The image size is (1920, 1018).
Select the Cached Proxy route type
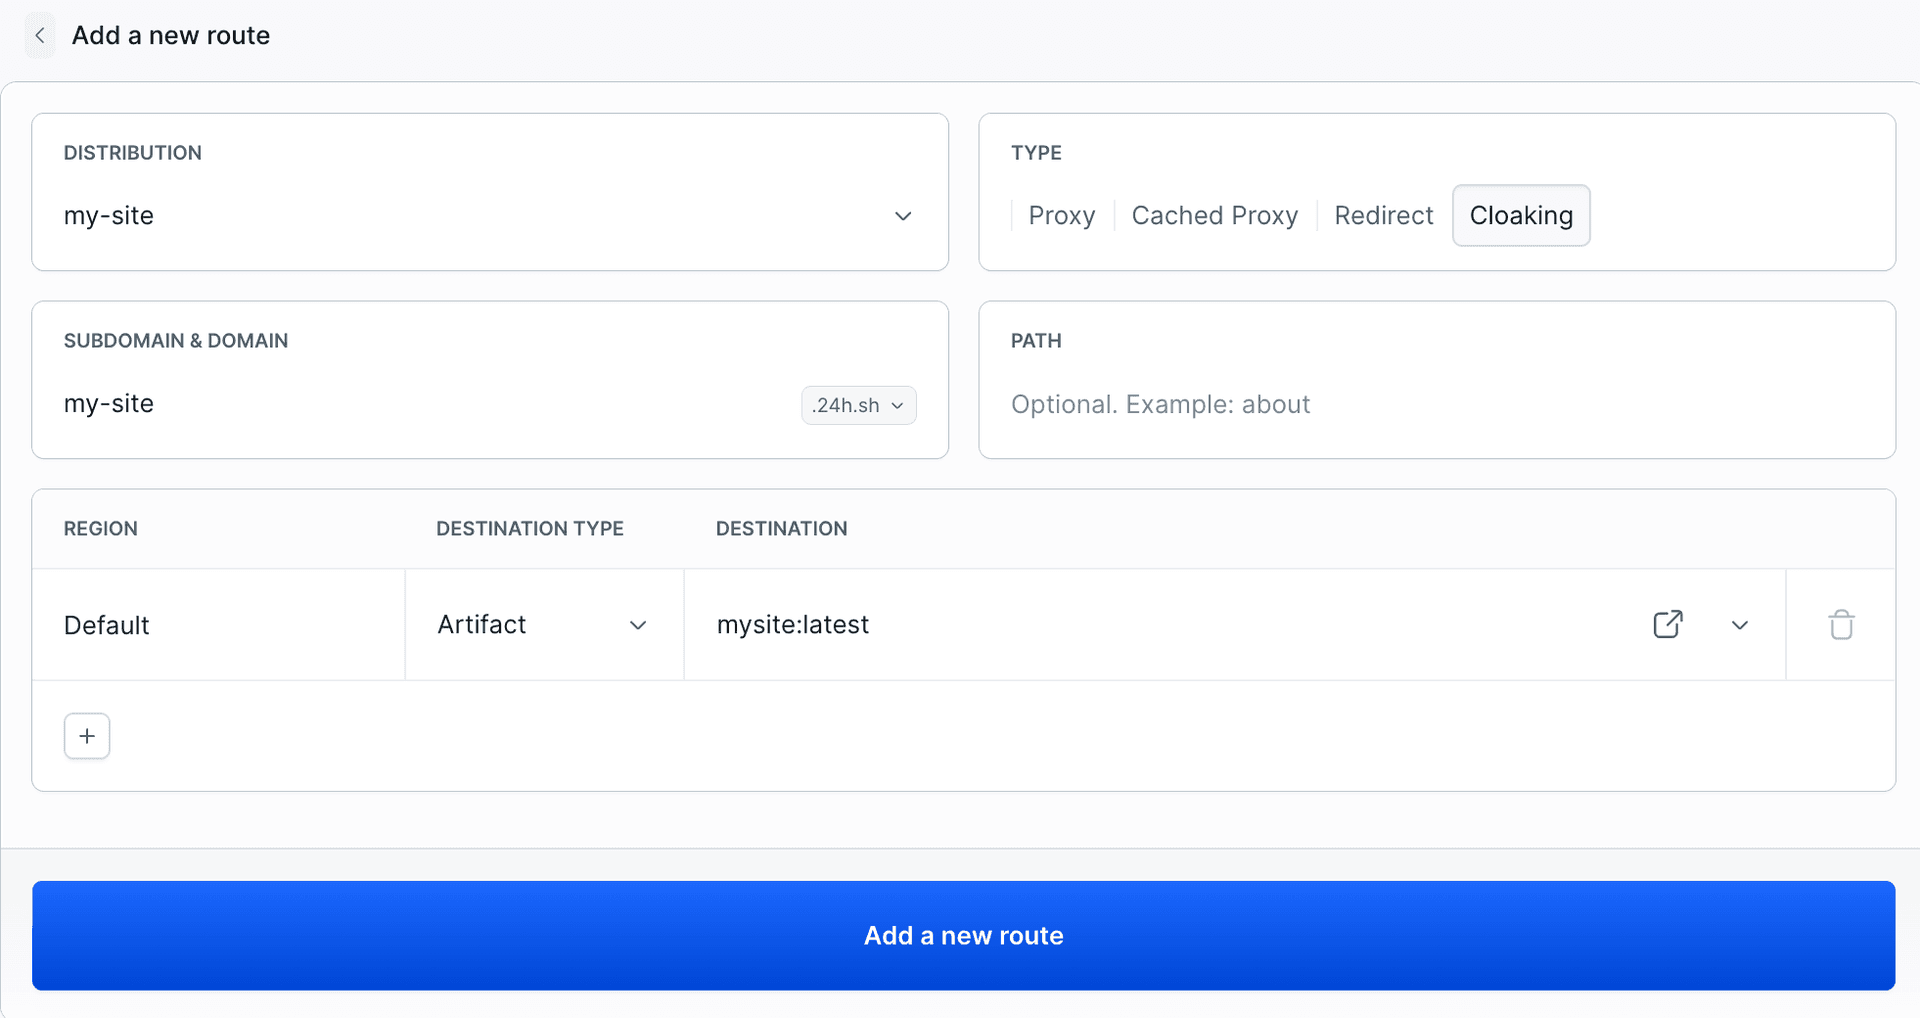(x=1215, y=216)
